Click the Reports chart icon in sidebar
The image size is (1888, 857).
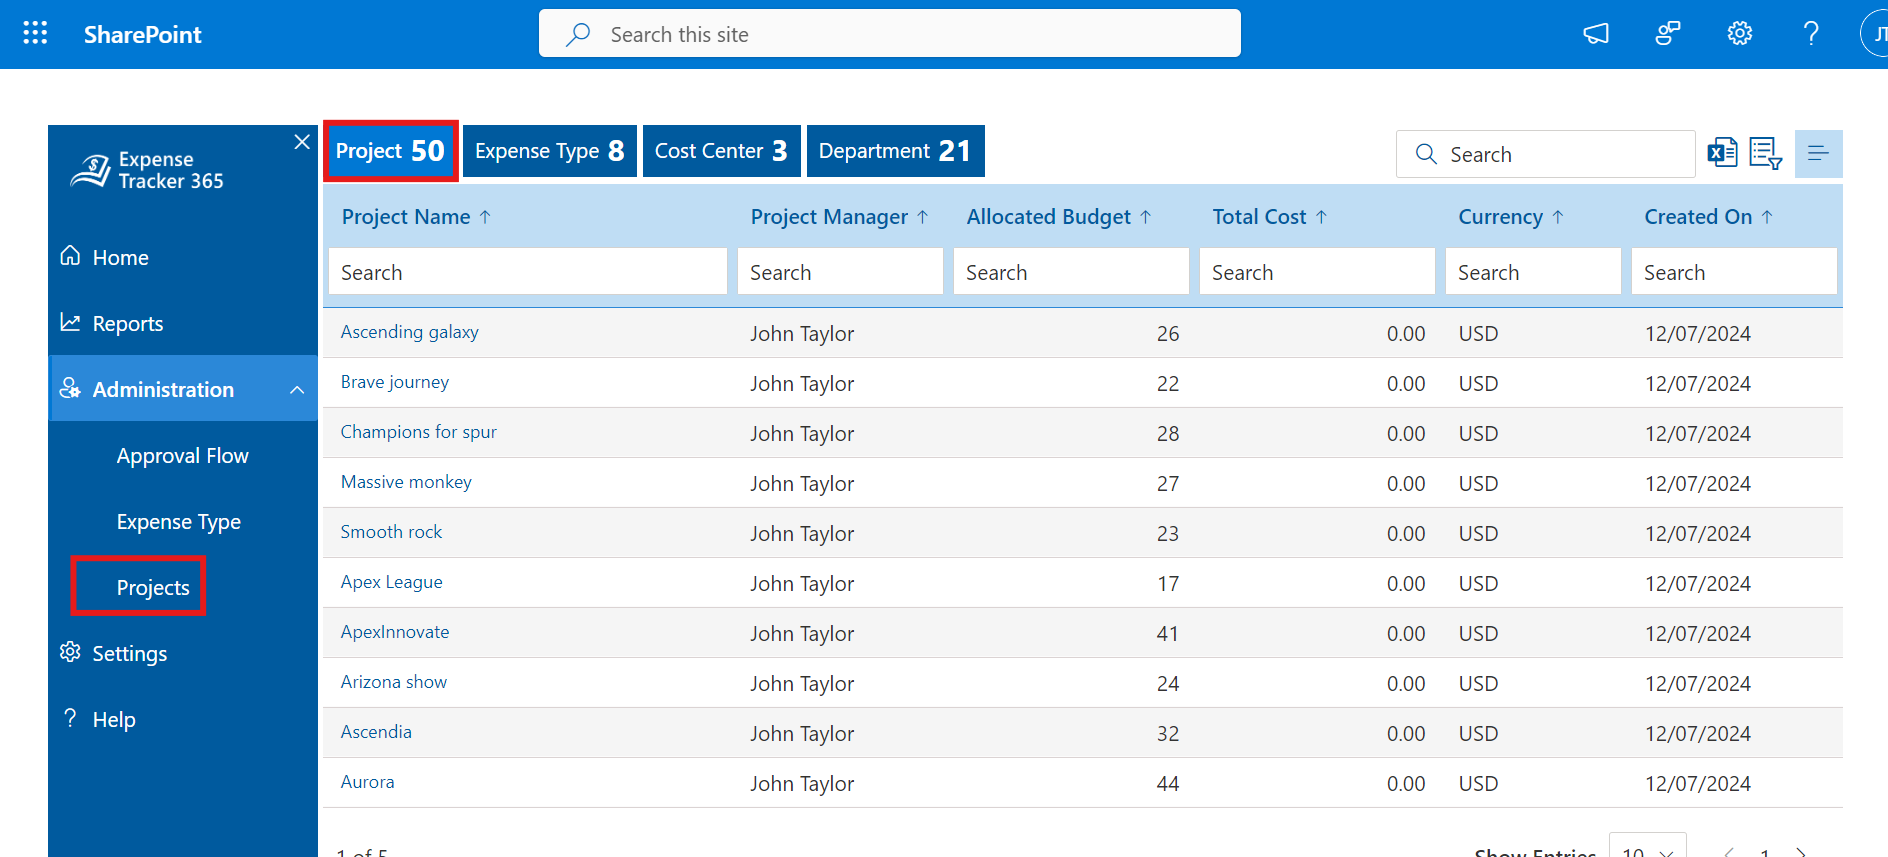[70, 322]
